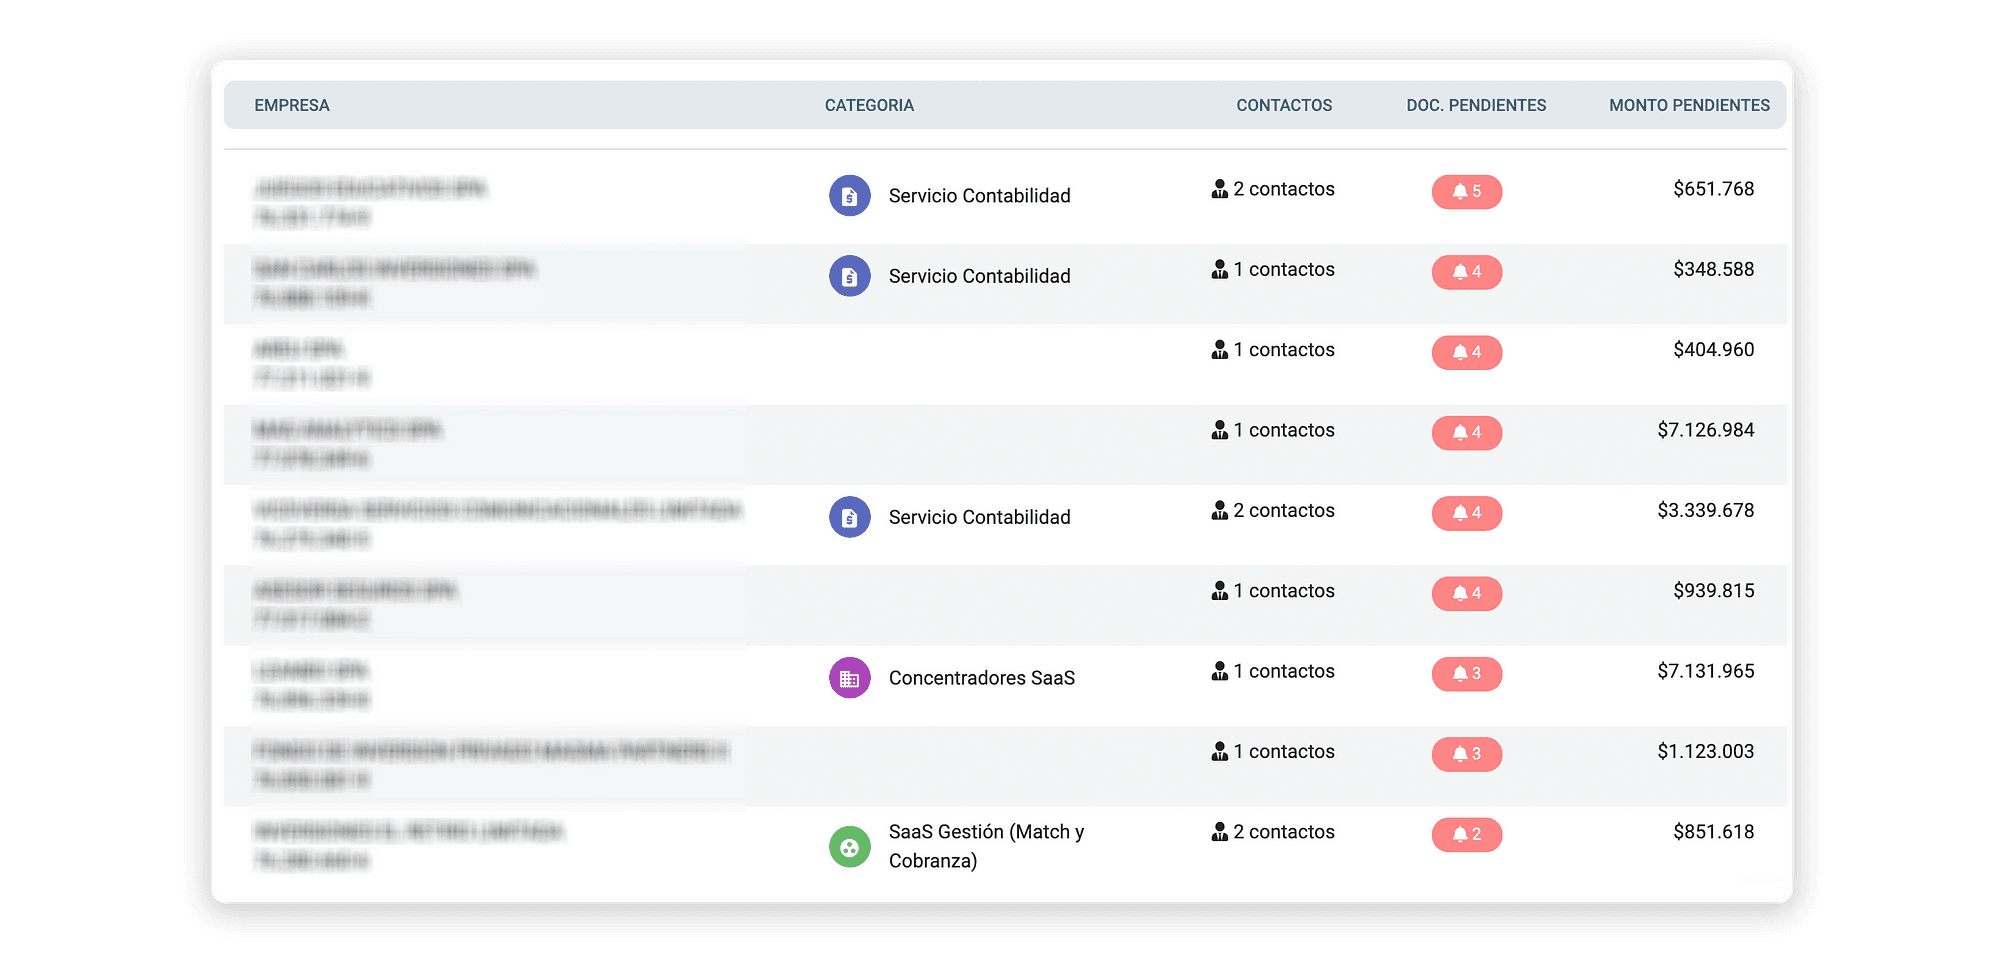Click '1 contactos' in the $1.123.003 row
This screenshot has height=975, width=2000.
coord(1283,752)
